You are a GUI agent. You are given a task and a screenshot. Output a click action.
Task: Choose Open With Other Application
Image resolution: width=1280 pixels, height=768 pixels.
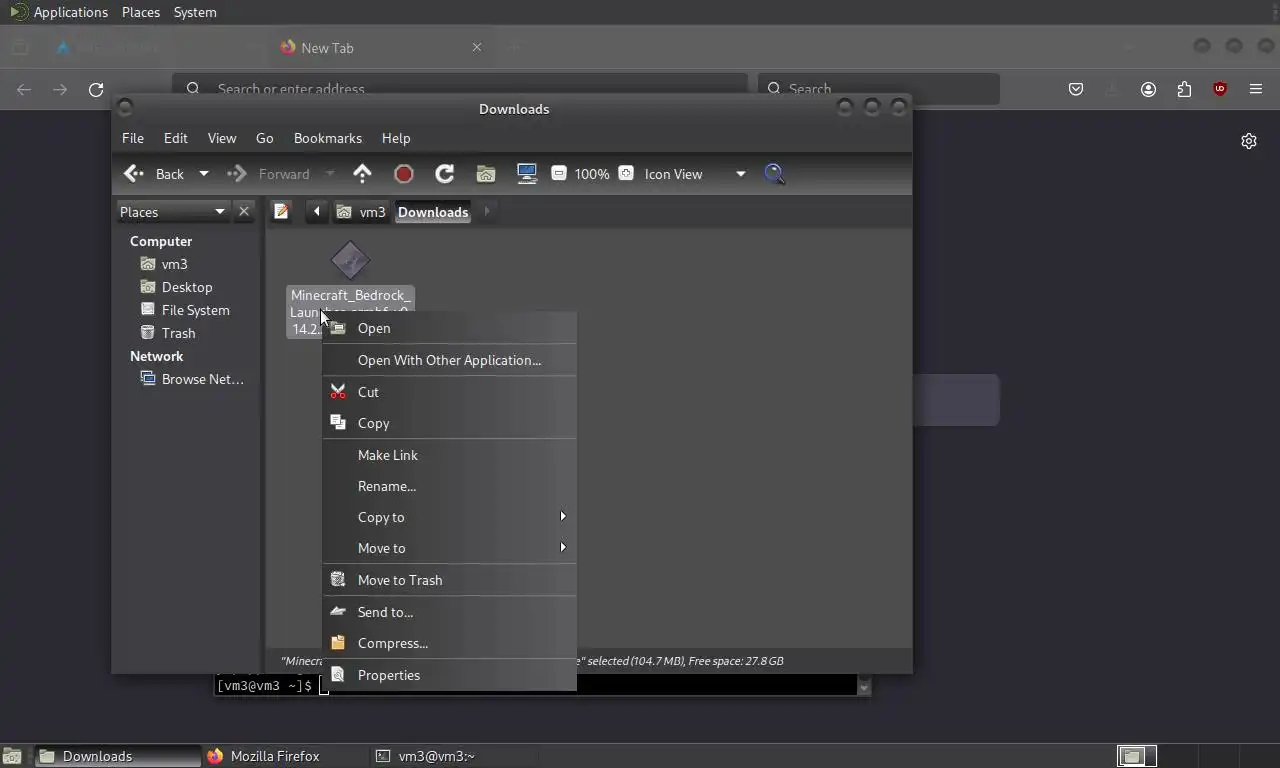pos(449,360)
